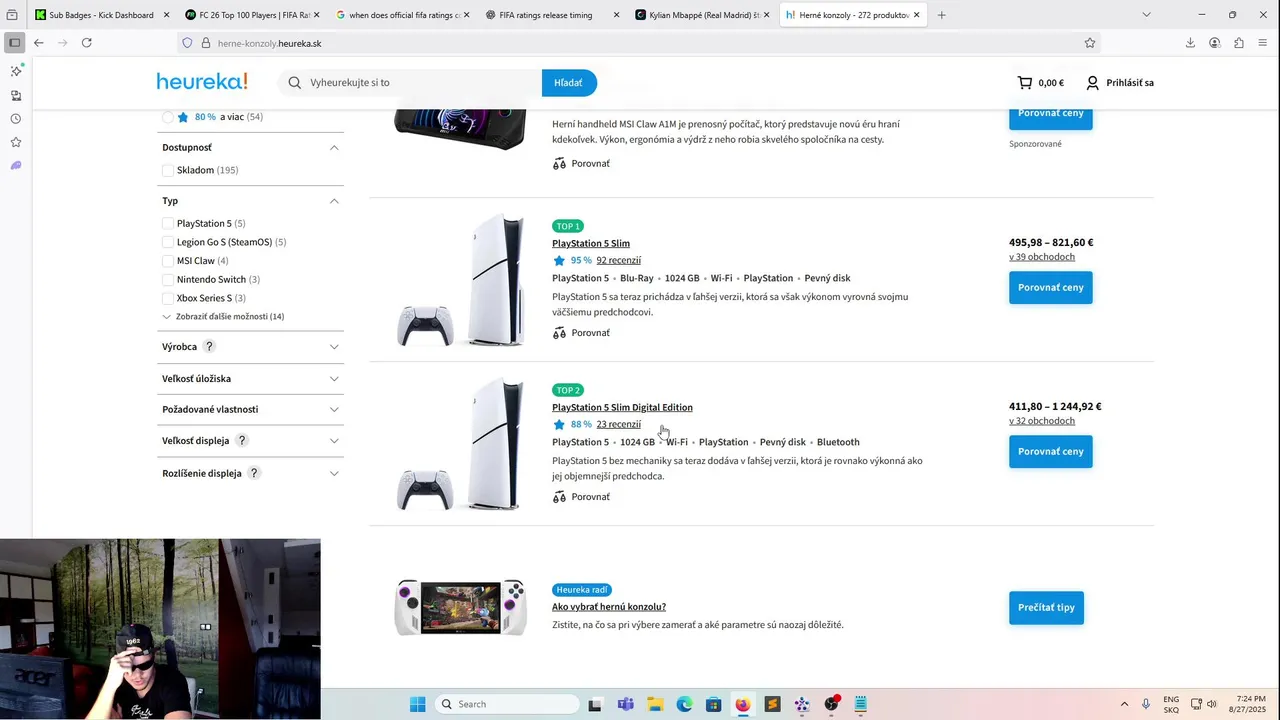The height and width of the screenshot is (720, 1280).
Task: Check the PlayStation 5 type filter
Action: pyautogui.click(x=168, y=224)
